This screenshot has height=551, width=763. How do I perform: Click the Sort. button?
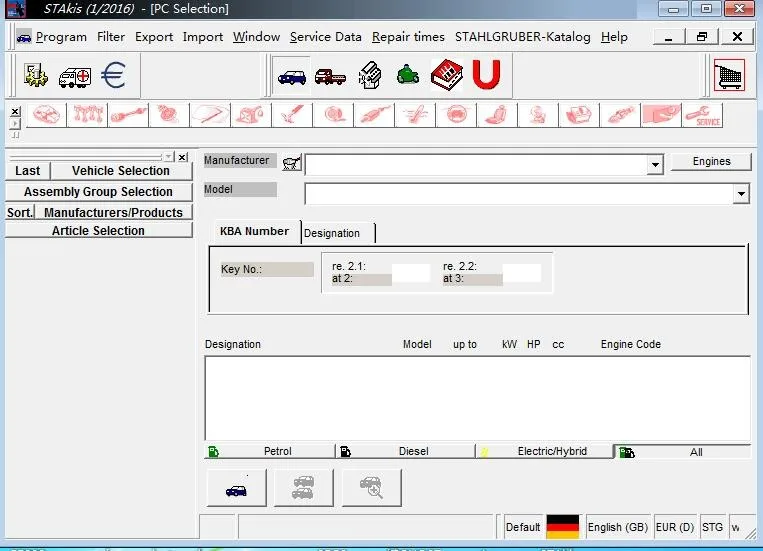point(20,213)
